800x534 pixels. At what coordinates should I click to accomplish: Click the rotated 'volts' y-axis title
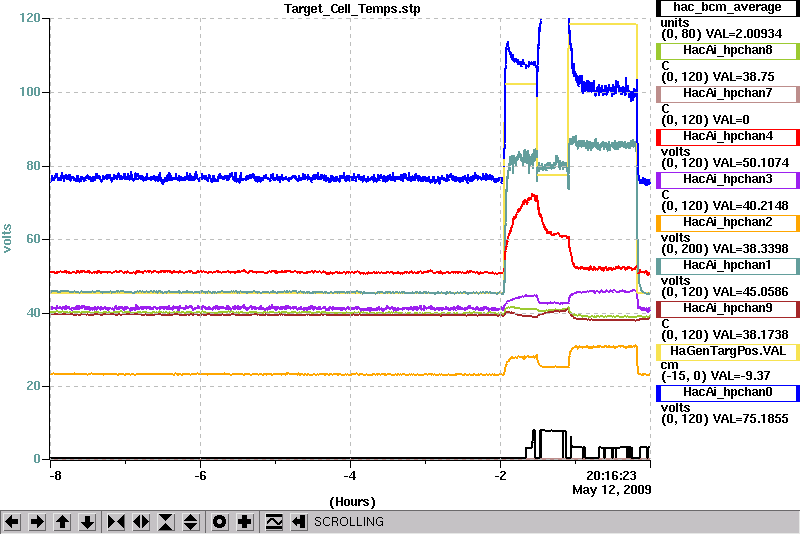(7, 238)
